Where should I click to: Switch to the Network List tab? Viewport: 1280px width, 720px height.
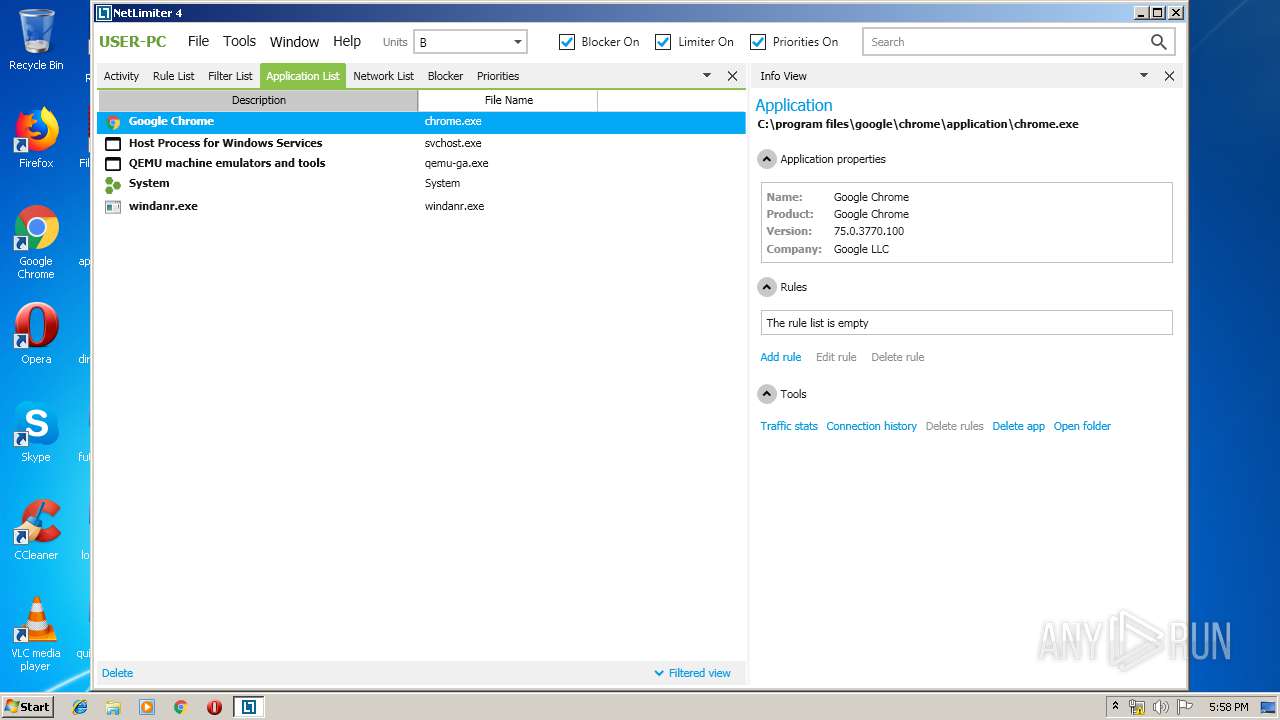click(x=383, y=76)
